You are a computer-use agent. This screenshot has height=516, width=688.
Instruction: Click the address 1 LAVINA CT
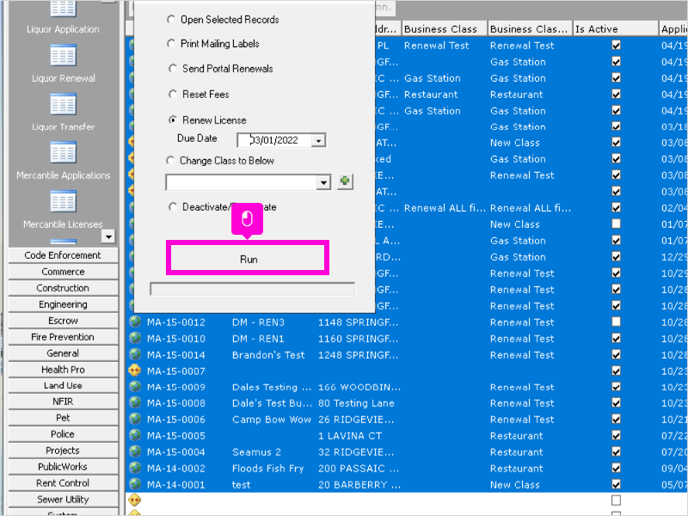click(350, 435)
